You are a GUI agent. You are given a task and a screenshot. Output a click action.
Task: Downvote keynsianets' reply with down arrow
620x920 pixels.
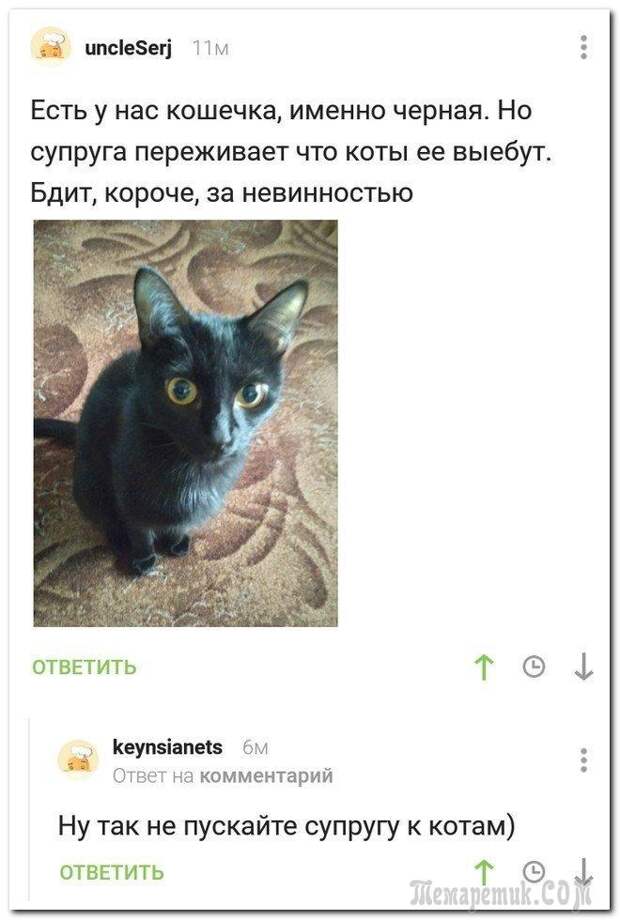(x=584, y=871)
